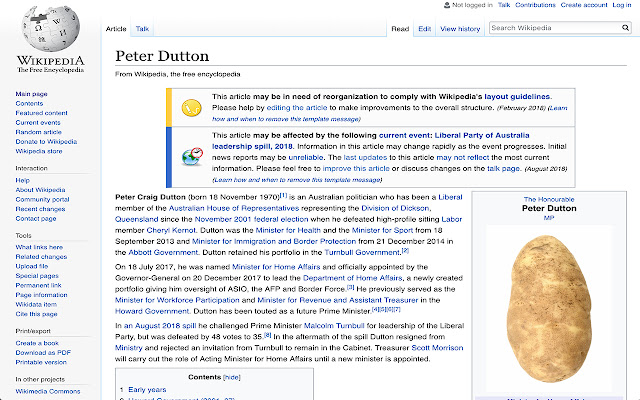640x400 pixels.
Task: Open Scott Morrison link
Action: (437, 348)
